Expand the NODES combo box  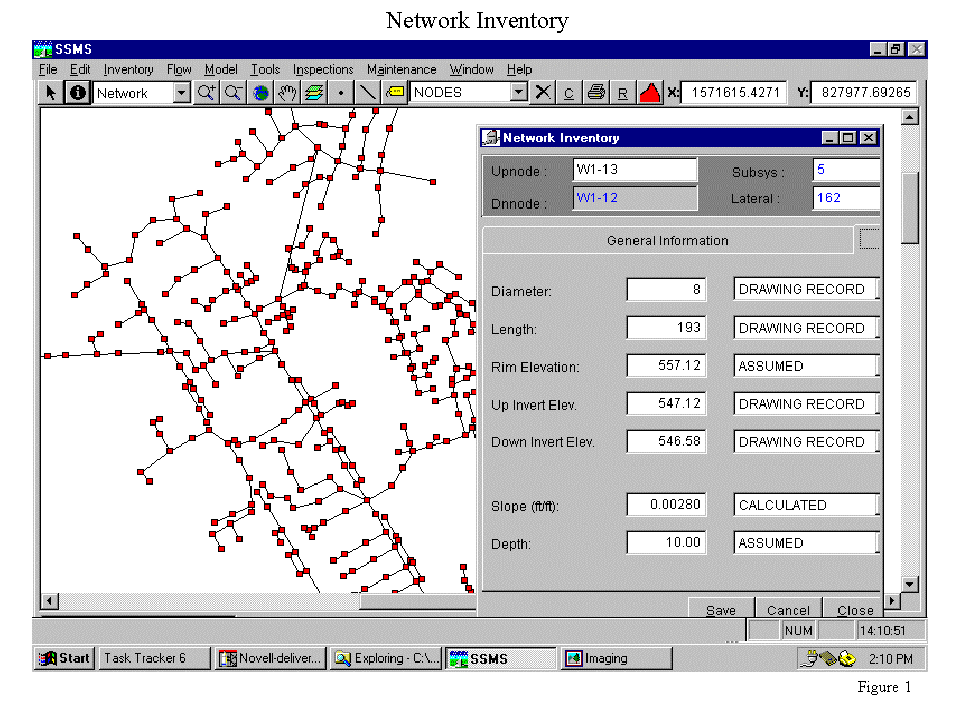[x=518, y=93]
